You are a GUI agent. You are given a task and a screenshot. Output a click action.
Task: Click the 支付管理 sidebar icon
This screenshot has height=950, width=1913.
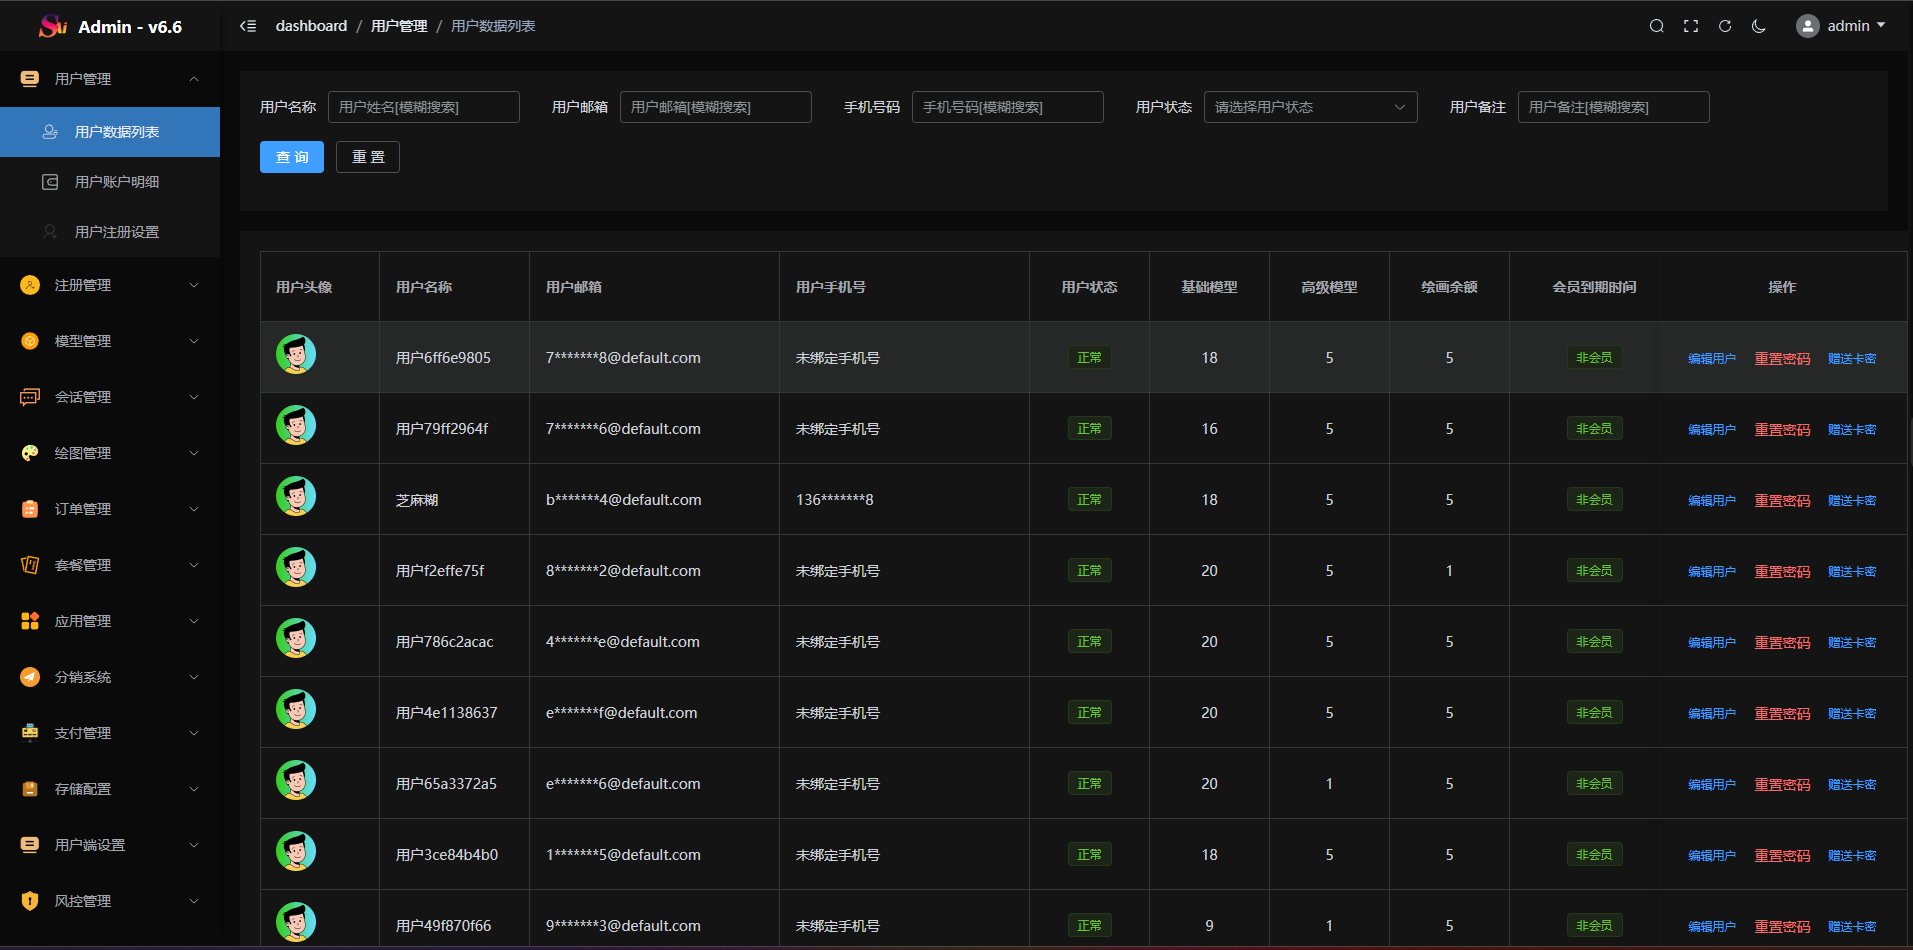pyautogui.click(x=30, y=733)
